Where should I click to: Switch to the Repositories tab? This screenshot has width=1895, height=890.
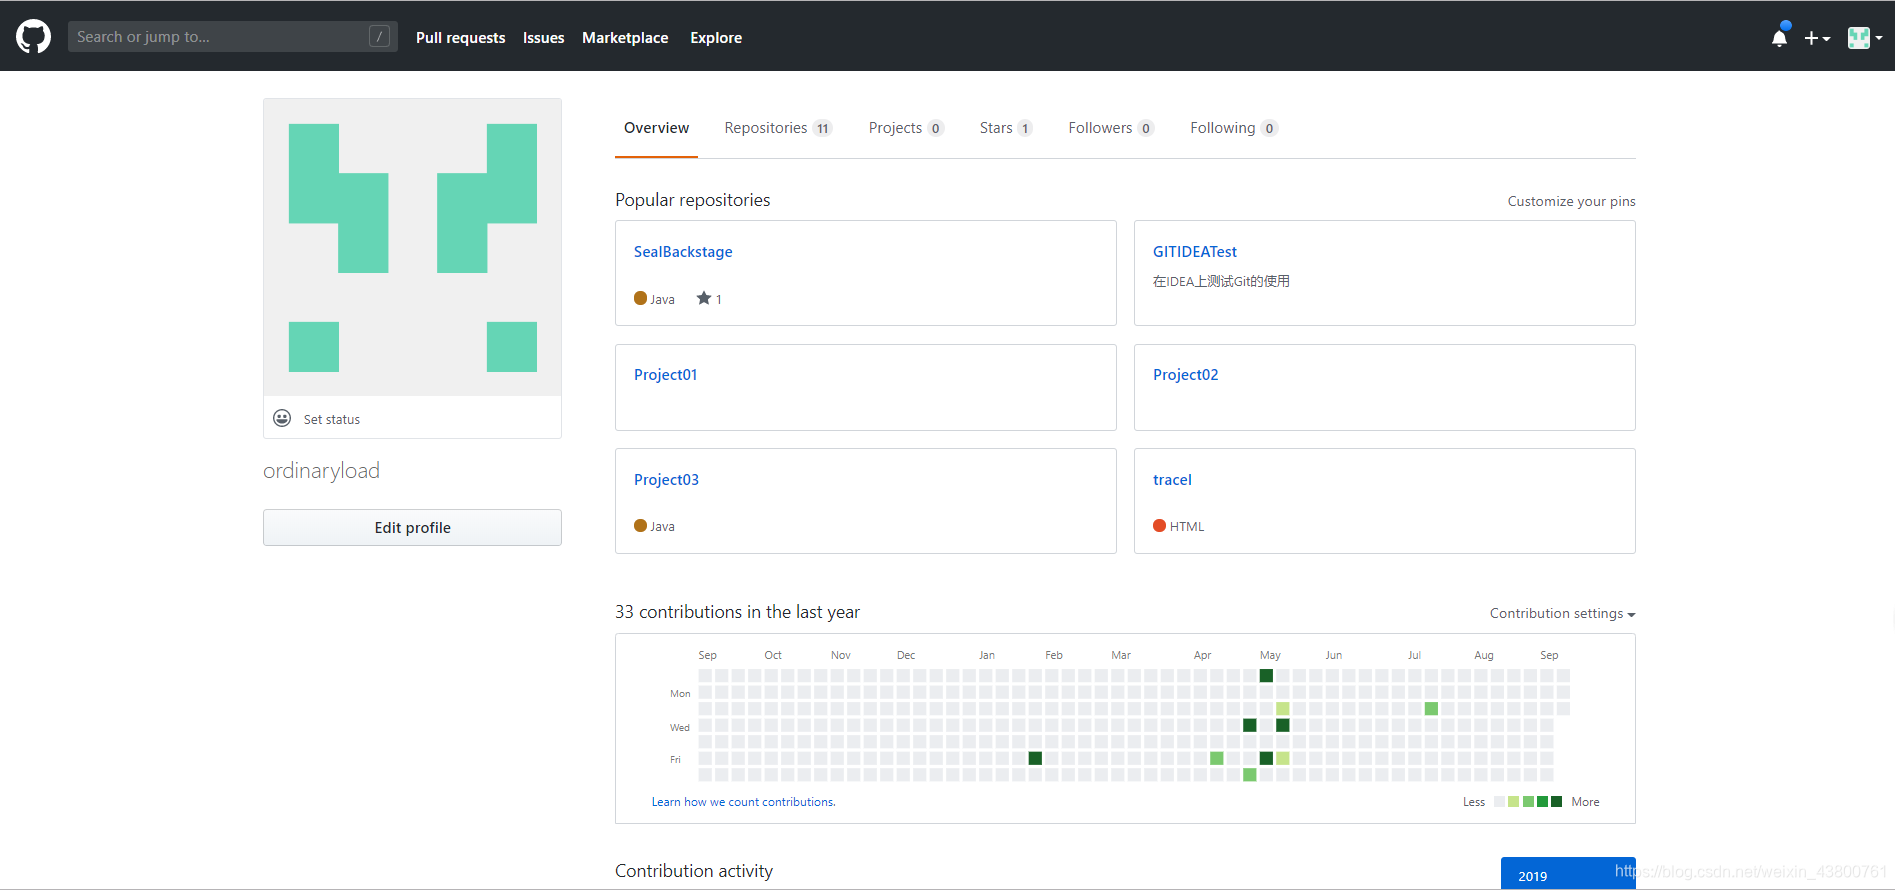click(x=778, y=128)
